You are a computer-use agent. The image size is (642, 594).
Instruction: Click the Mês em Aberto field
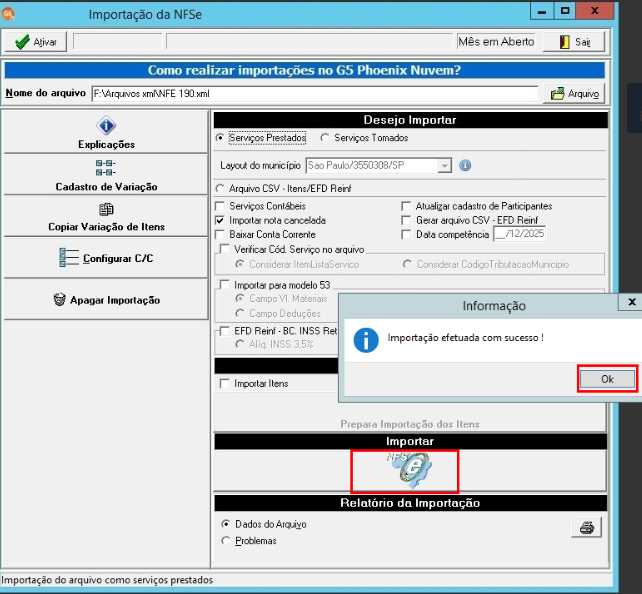pyautogui.click(x=496, y=41)
